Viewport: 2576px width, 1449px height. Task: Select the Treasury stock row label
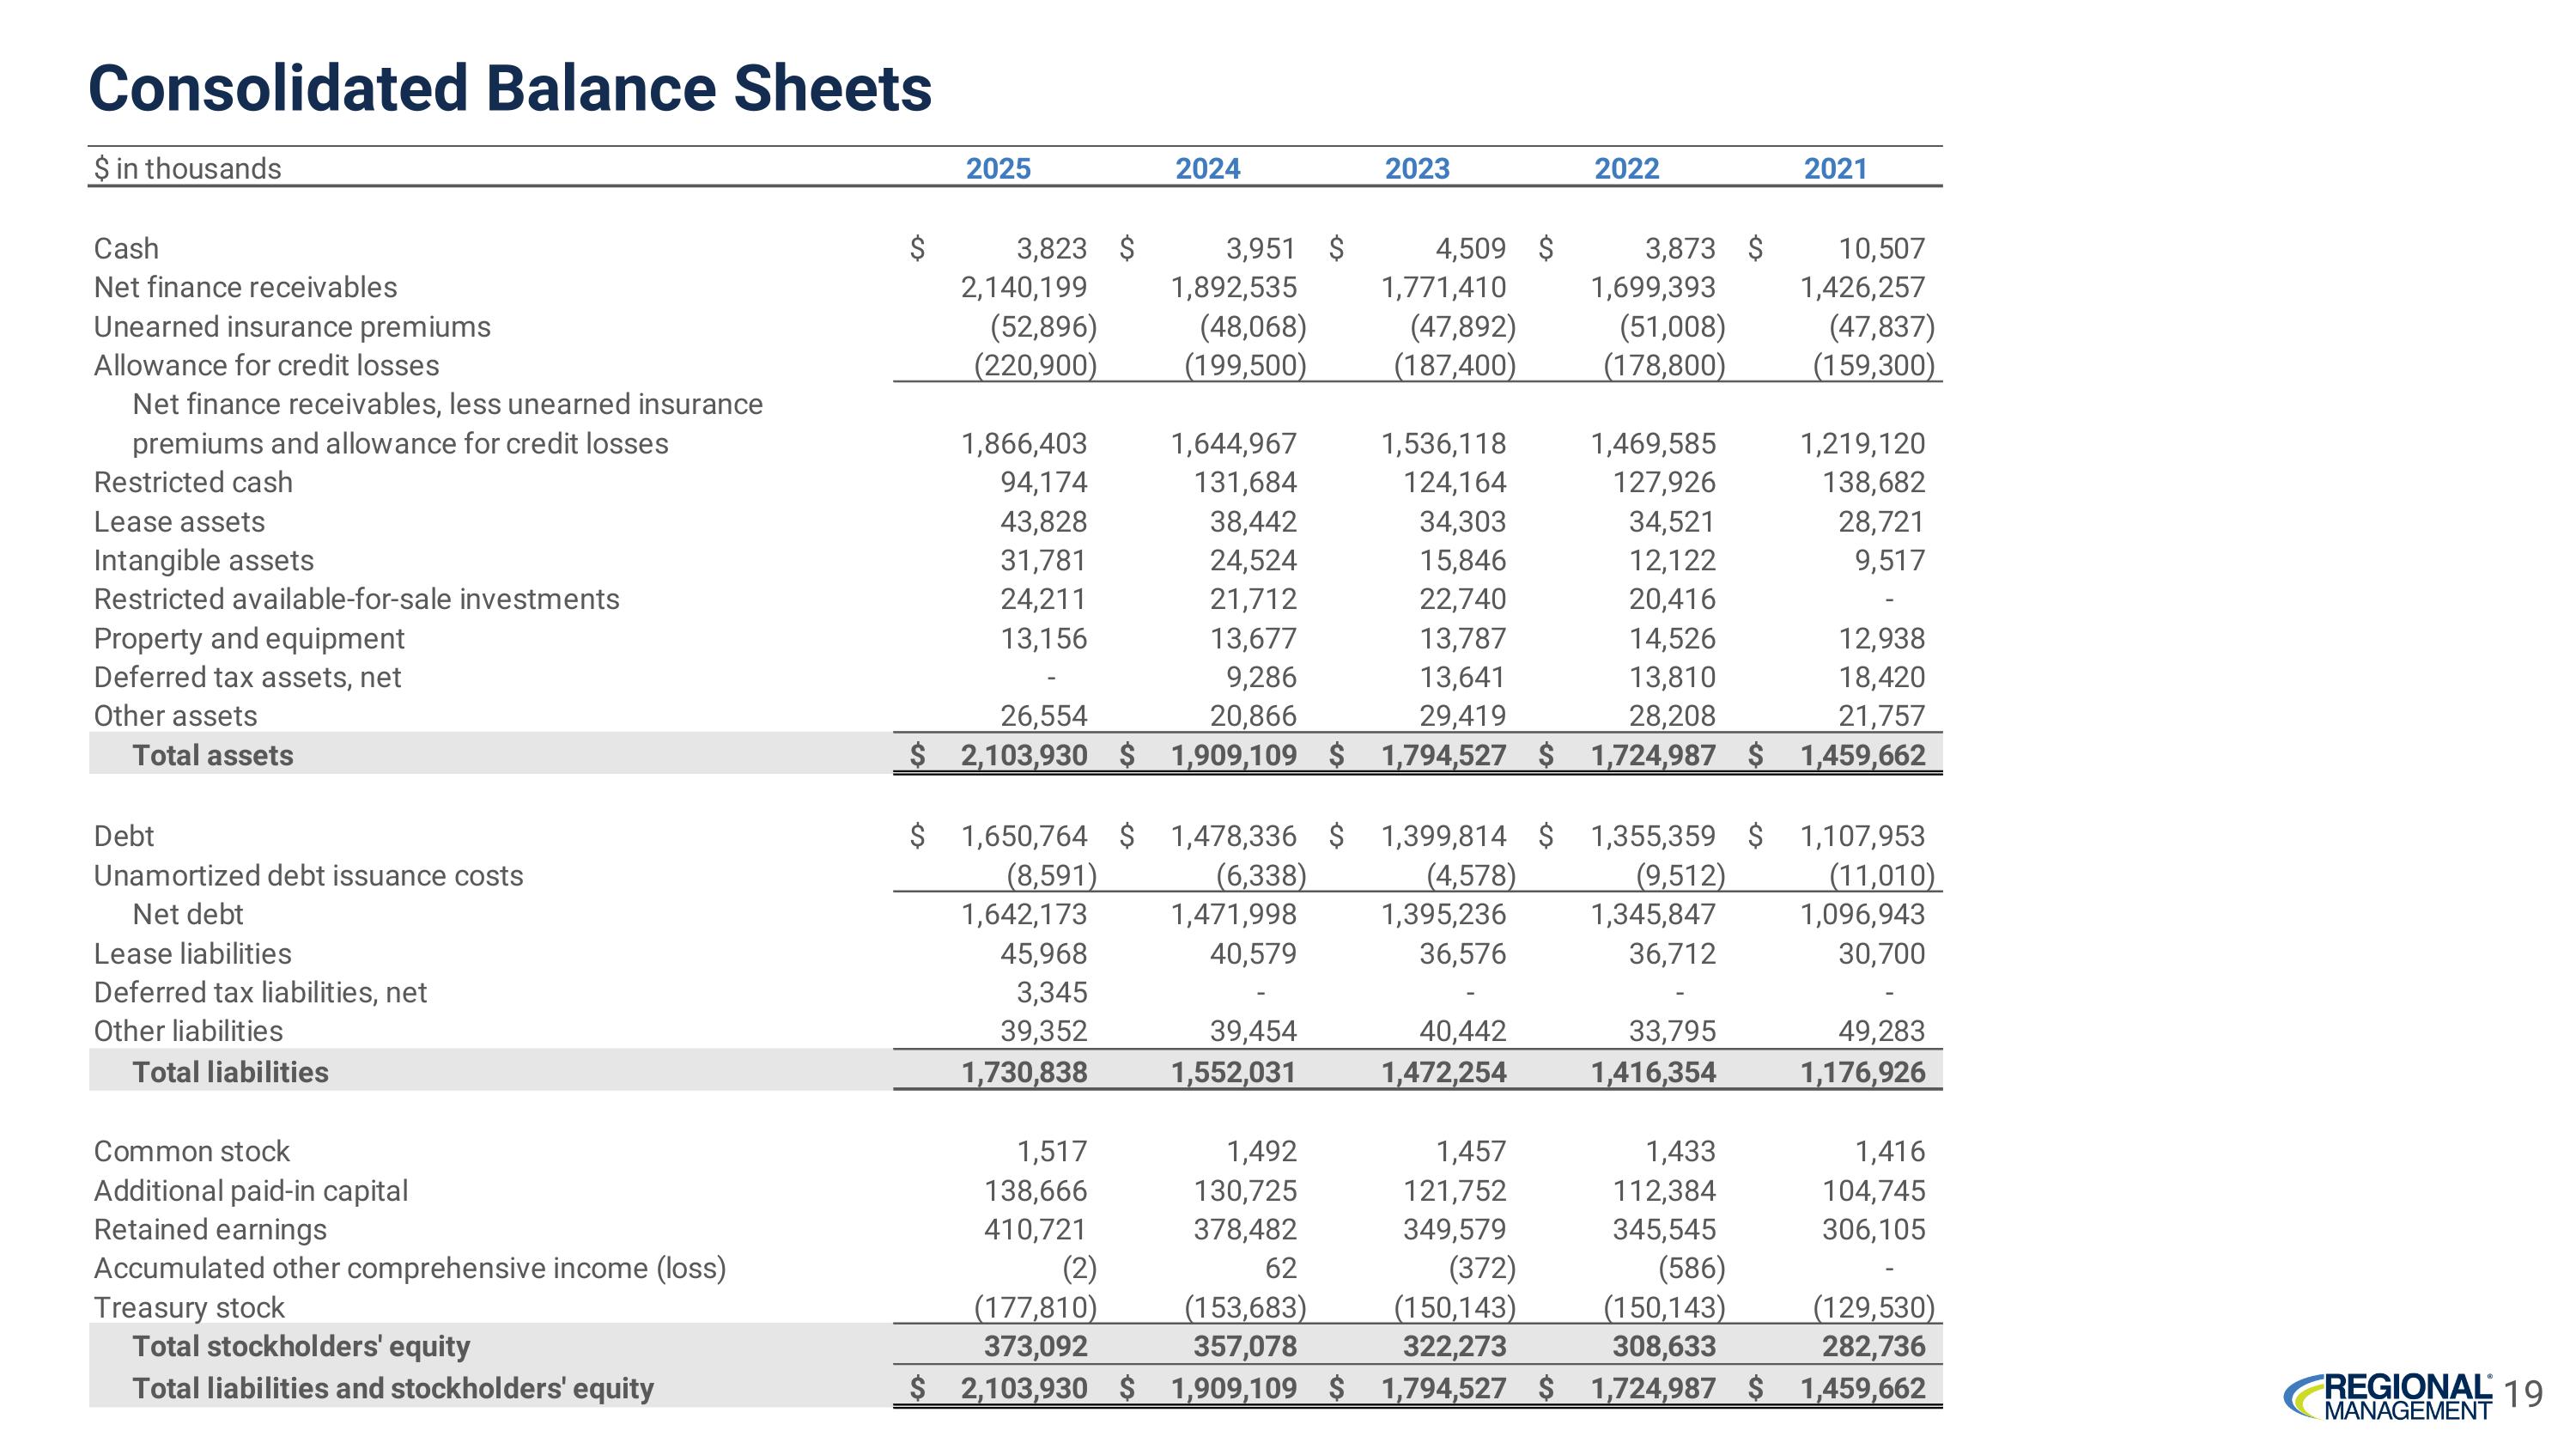click(189, 1307)
